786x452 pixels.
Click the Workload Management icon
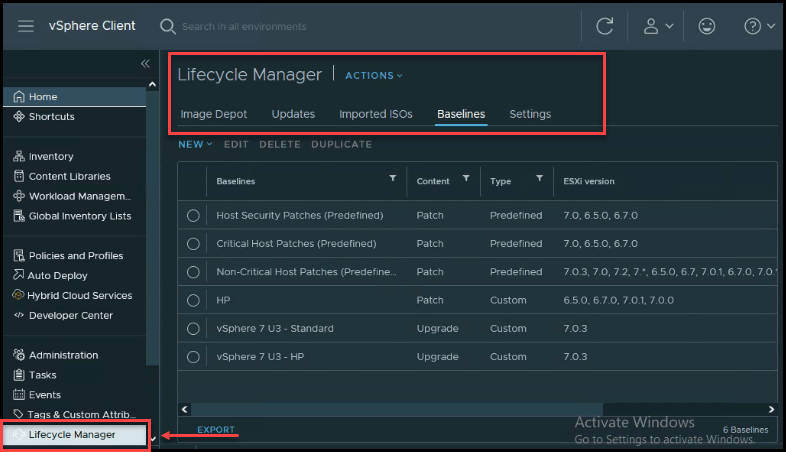click(x=19, y=196)
